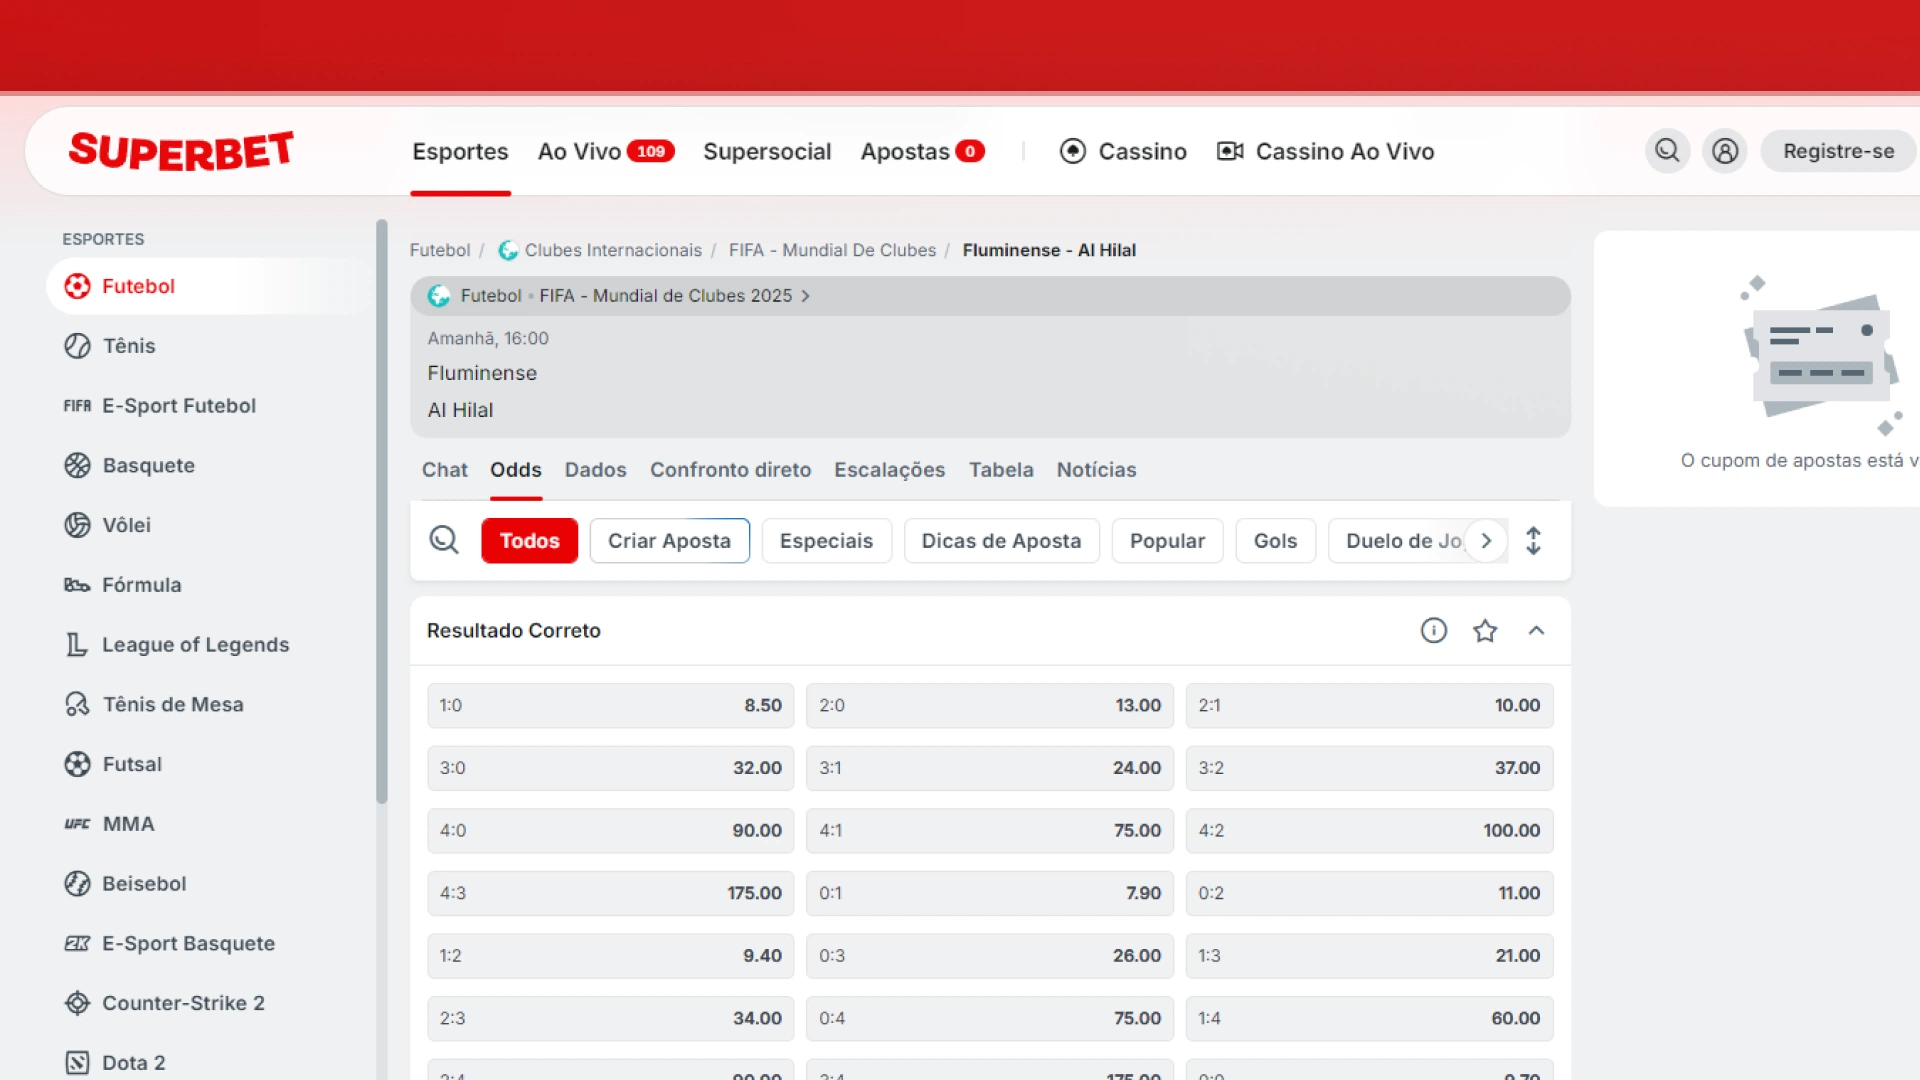
Task: Go to Futebol breadcrumb link
Action: pos(439,250)
